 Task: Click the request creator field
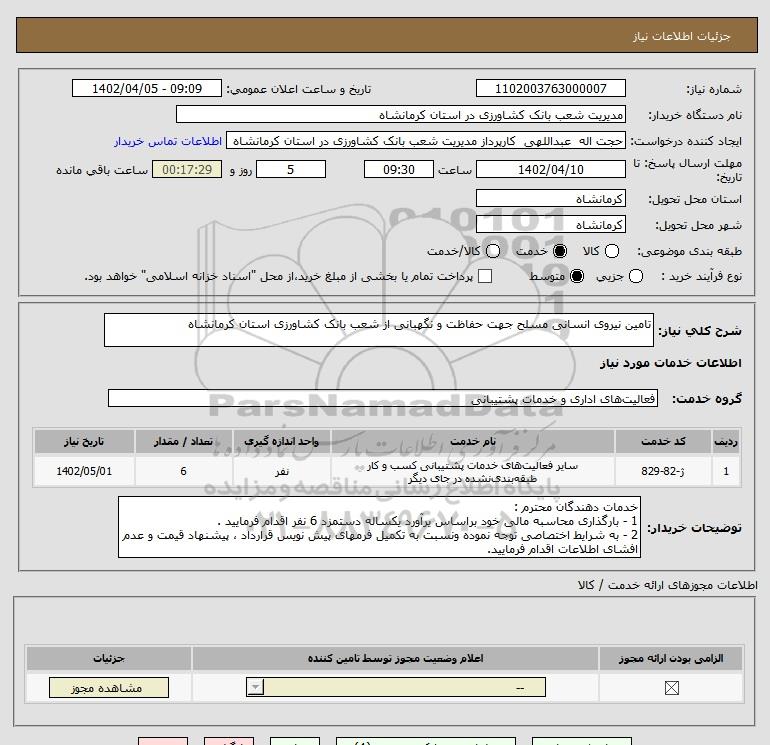(x=426, y=141)
